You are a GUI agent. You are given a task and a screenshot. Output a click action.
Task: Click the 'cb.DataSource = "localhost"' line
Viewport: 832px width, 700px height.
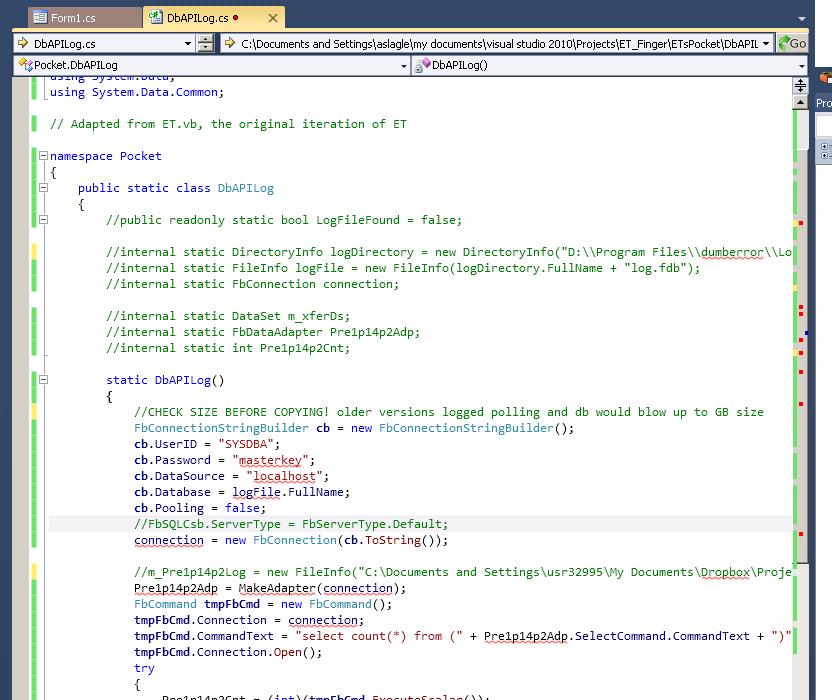[231, 476]
